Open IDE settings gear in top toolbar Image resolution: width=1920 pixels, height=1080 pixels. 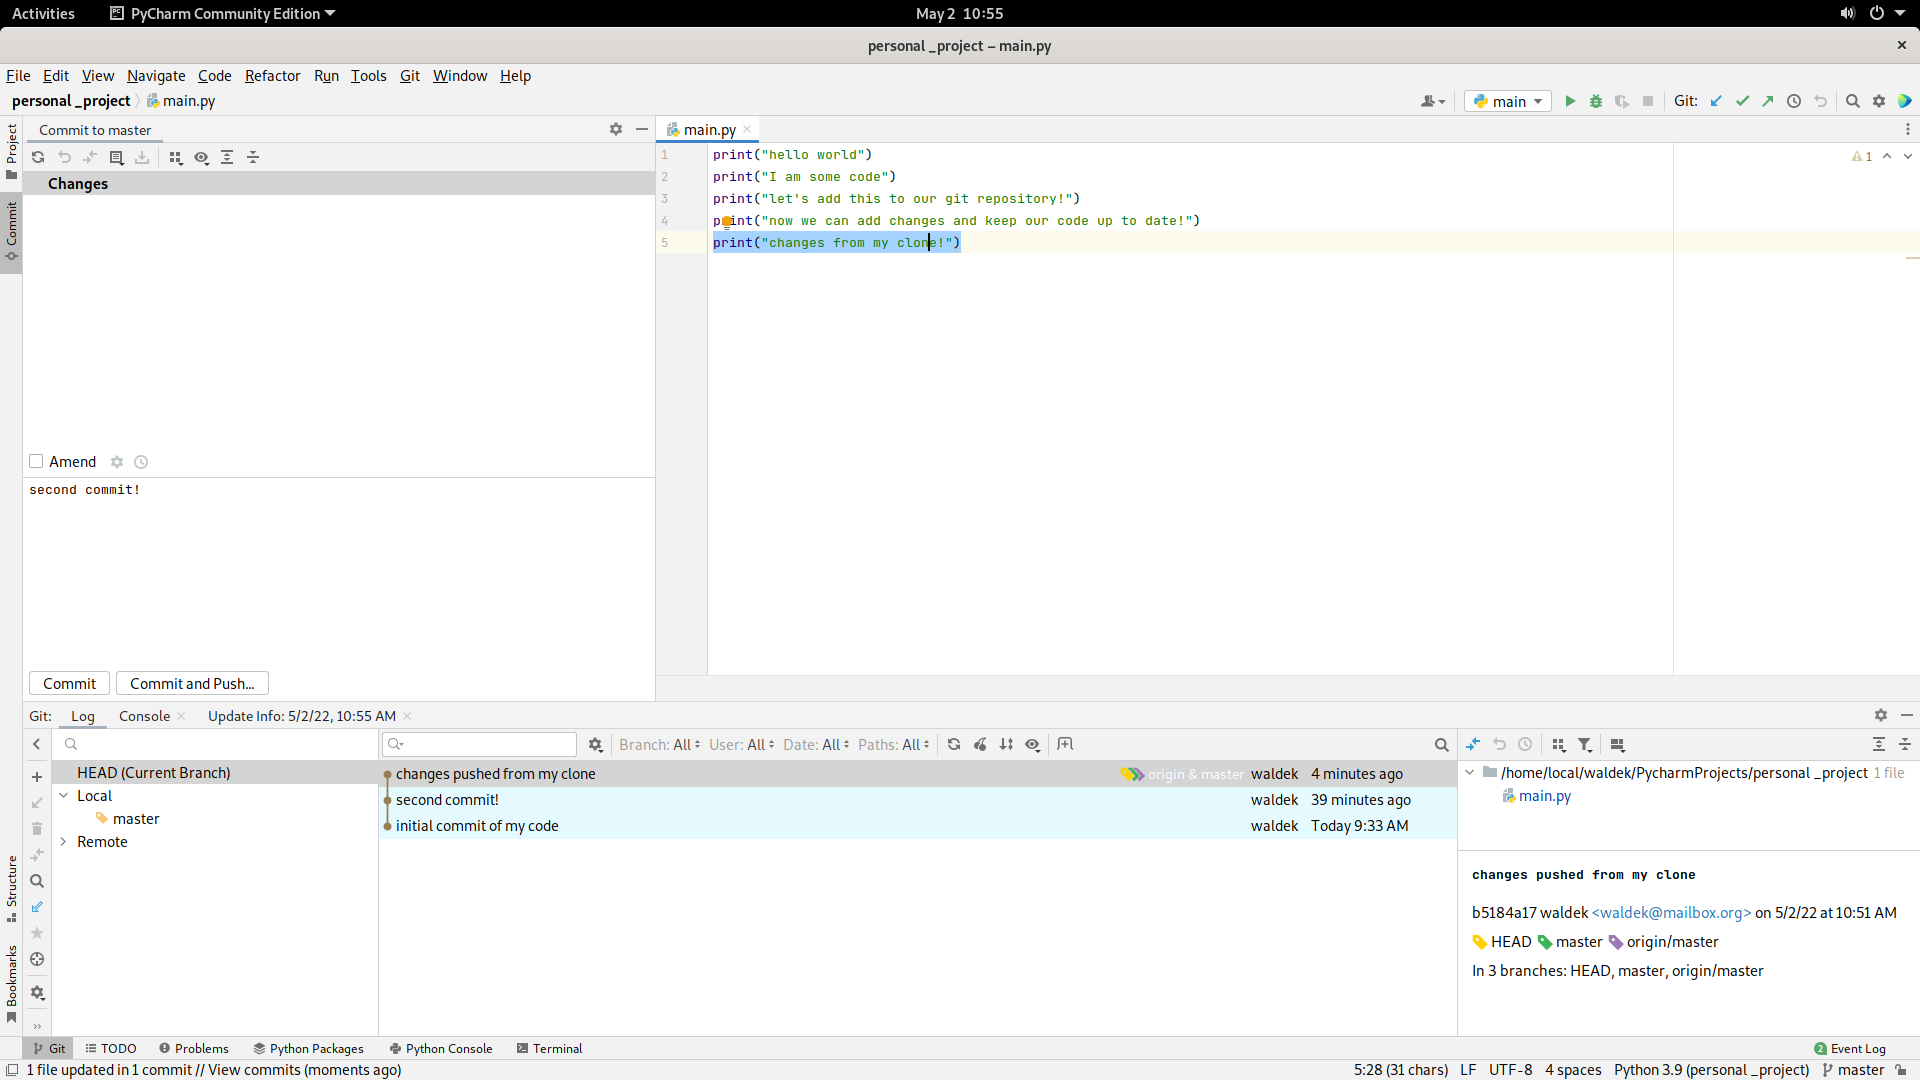click(x=1879, y=101)
